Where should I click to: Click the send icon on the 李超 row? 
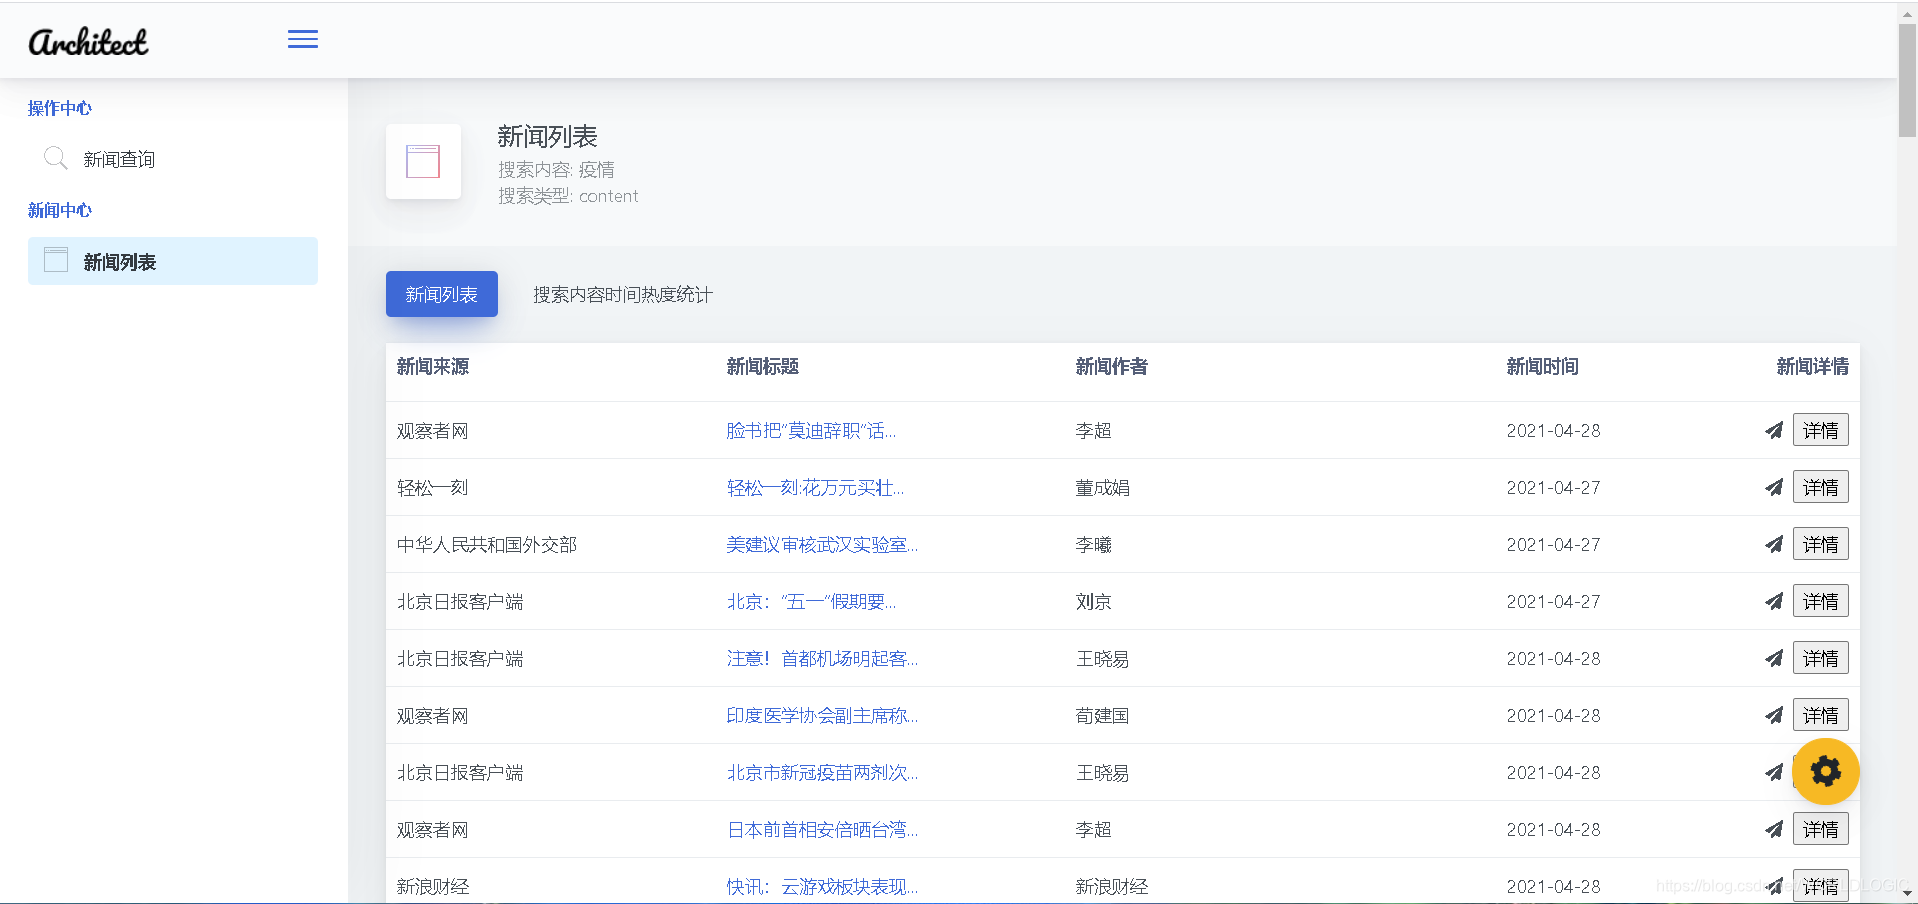click(x=1774, y=430)
